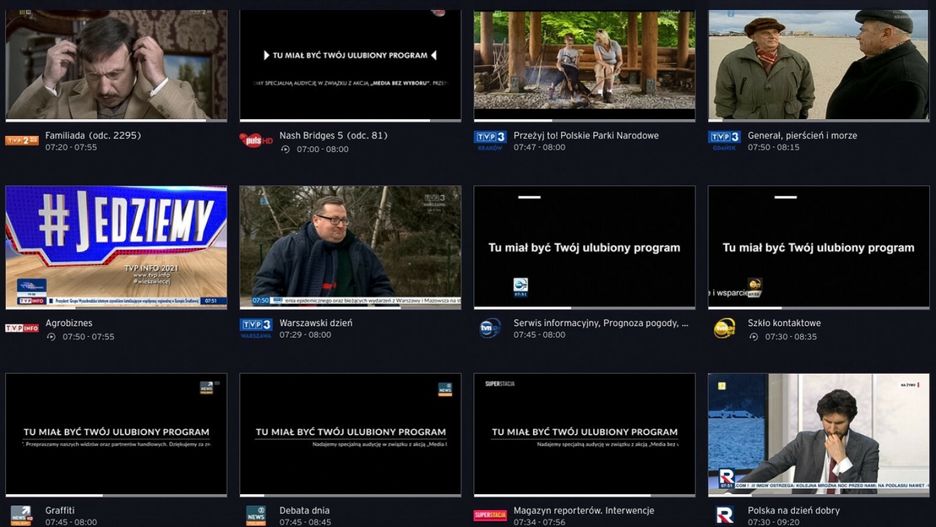Click the catch-up icon under Szkło kontaktowe
Viewport: 936px width, 527px height.
(753, 337)
